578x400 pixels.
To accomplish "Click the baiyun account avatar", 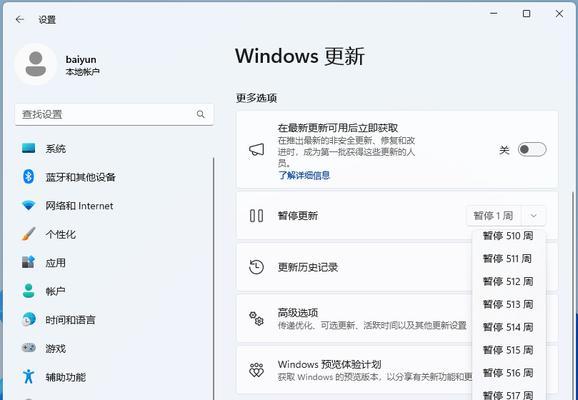I will tap(36, 64).
